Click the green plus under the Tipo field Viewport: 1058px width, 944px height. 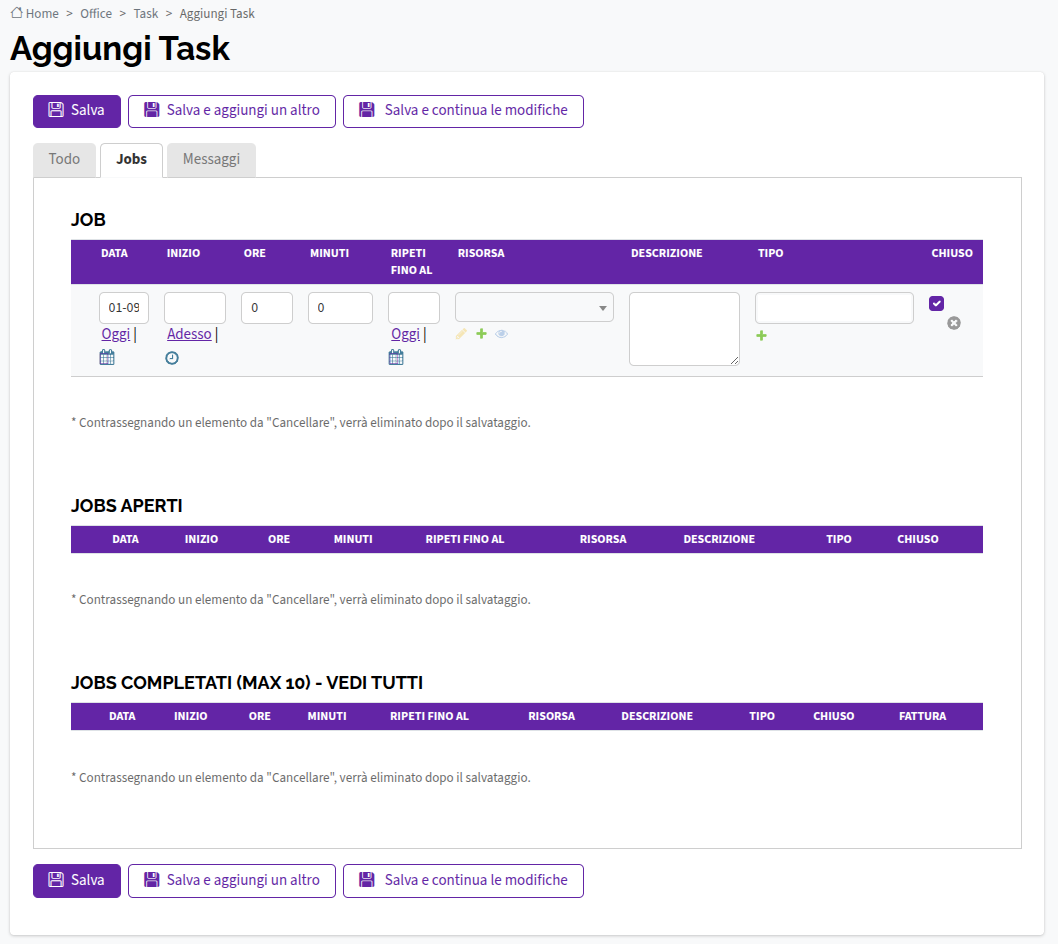(x=761, y=335)
